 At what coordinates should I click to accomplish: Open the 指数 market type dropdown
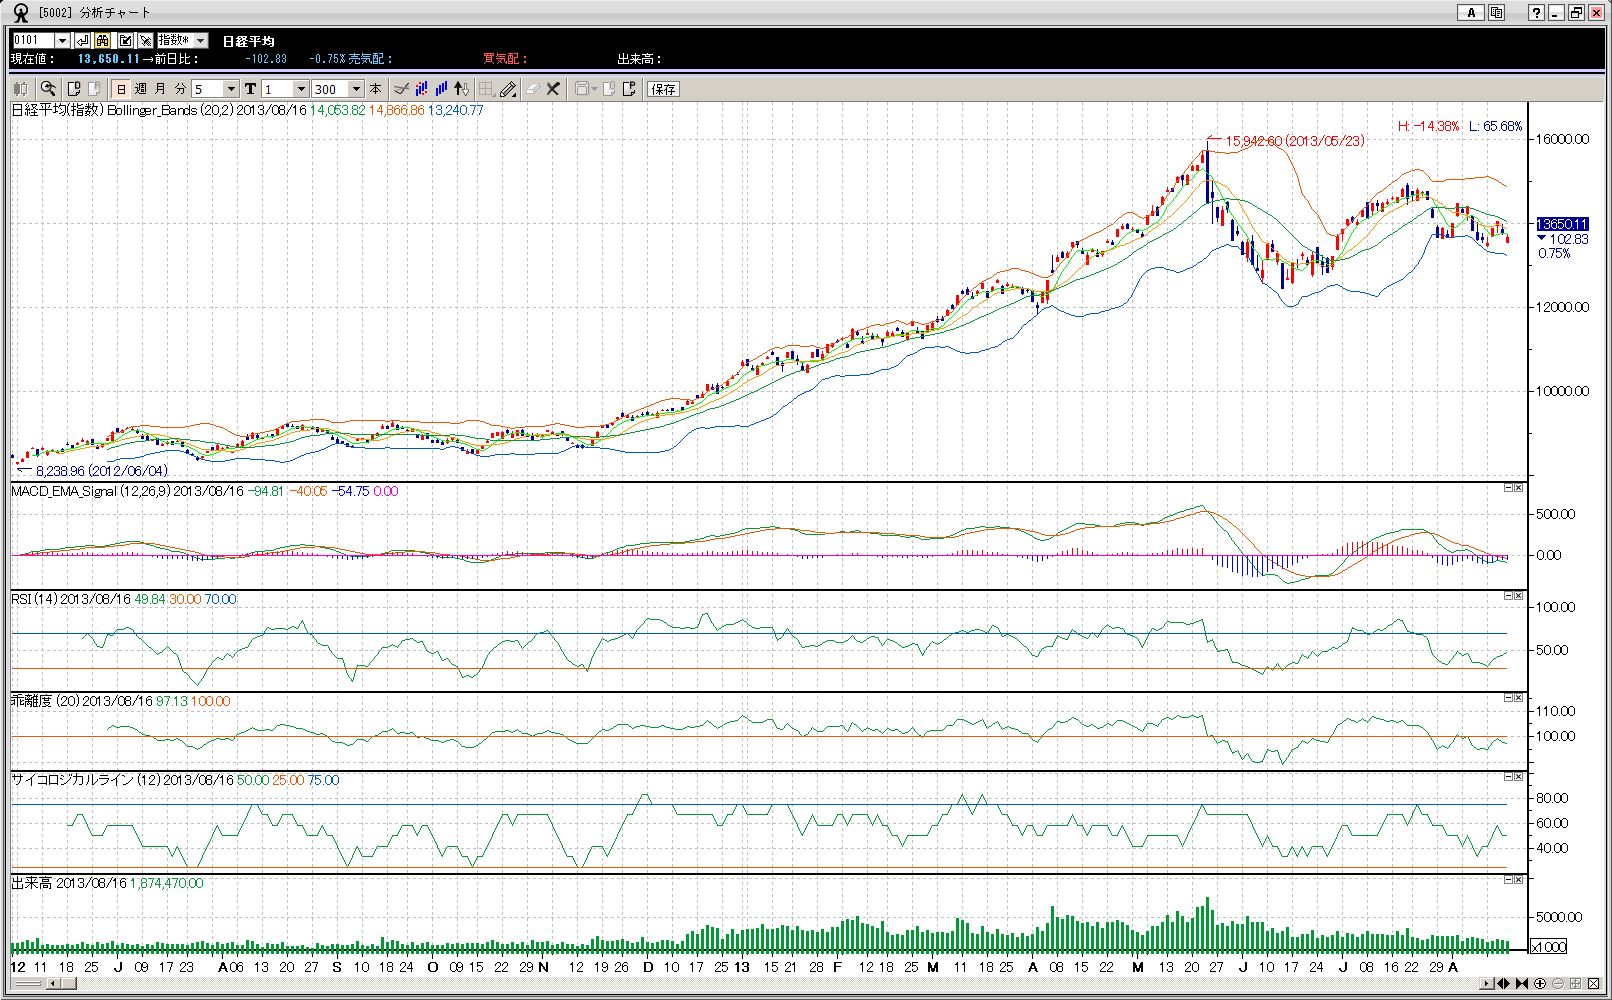pos(201,40)
